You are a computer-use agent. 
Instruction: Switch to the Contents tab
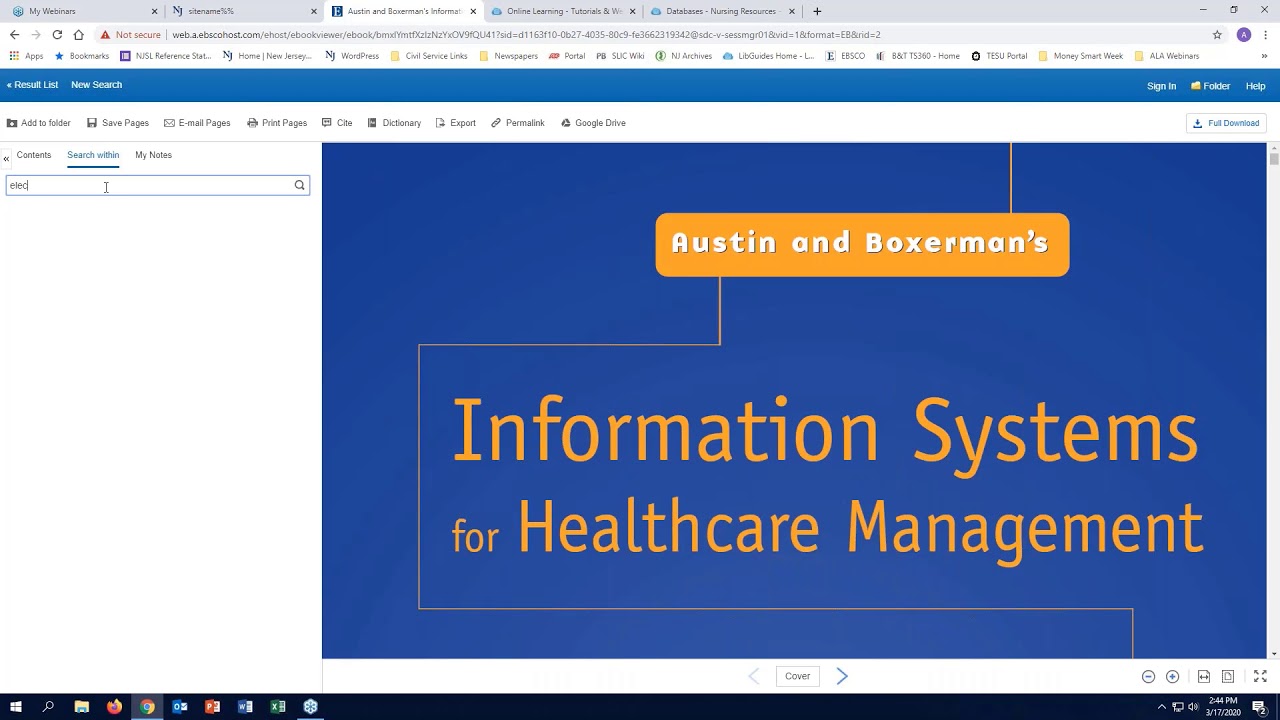[x=33, y=155]
